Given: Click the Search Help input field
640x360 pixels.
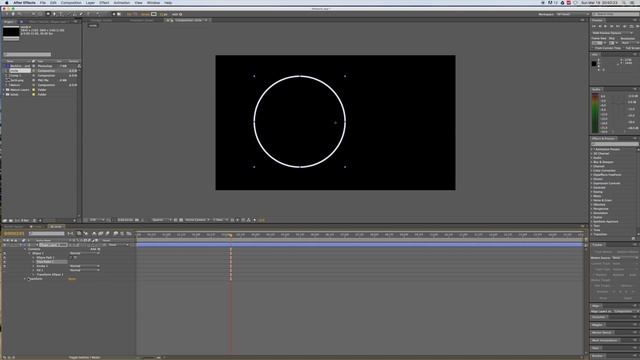Looking at the screenshot, I should pyautogui.click(x=616, y=14).
